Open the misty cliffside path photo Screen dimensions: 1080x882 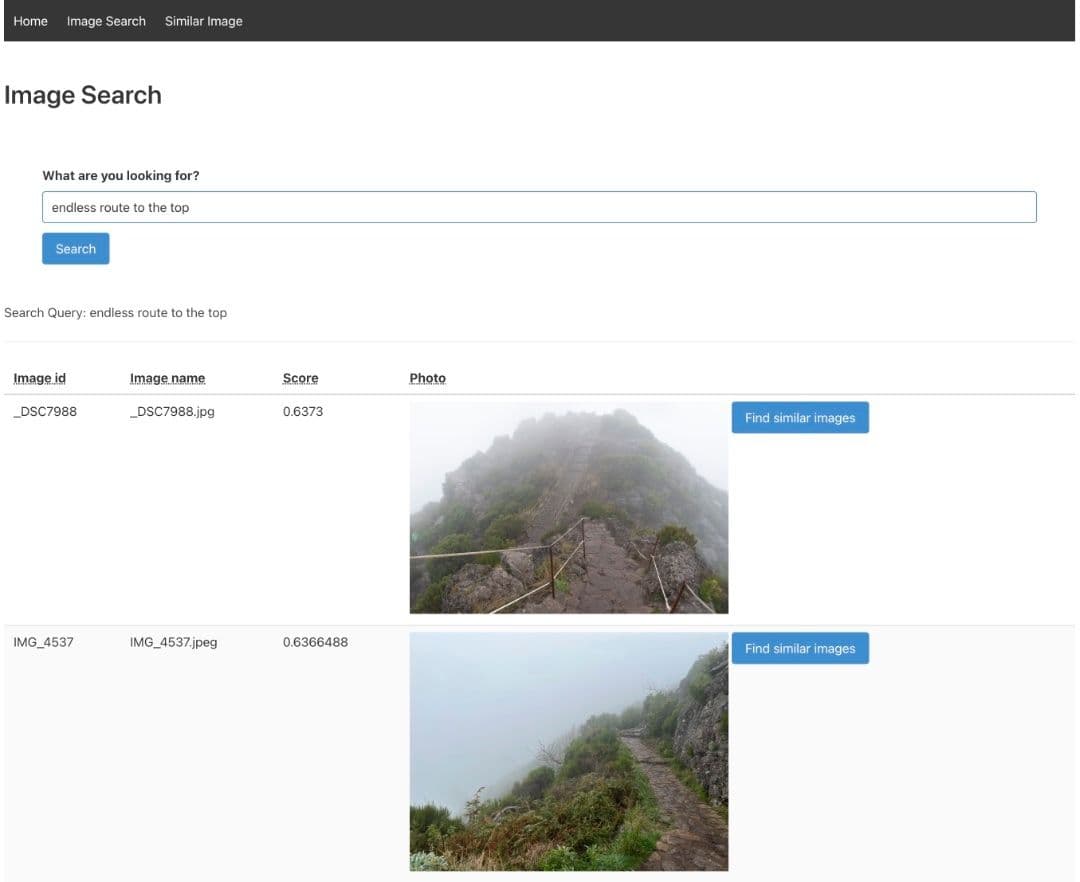tap(568, 751)
